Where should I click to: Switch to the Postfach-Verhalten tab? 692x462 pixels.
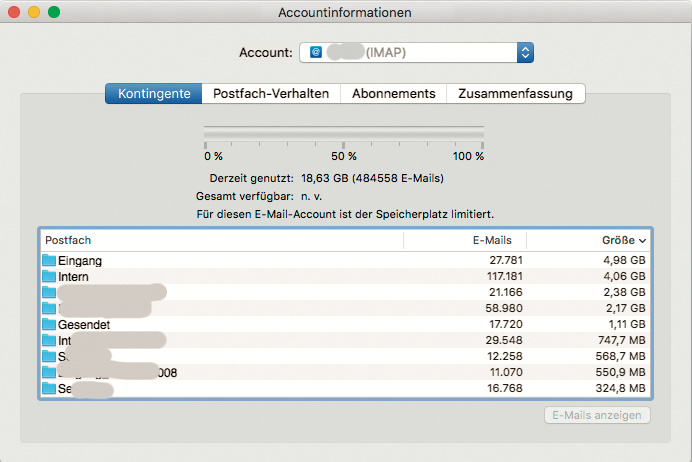coord(270,93)
